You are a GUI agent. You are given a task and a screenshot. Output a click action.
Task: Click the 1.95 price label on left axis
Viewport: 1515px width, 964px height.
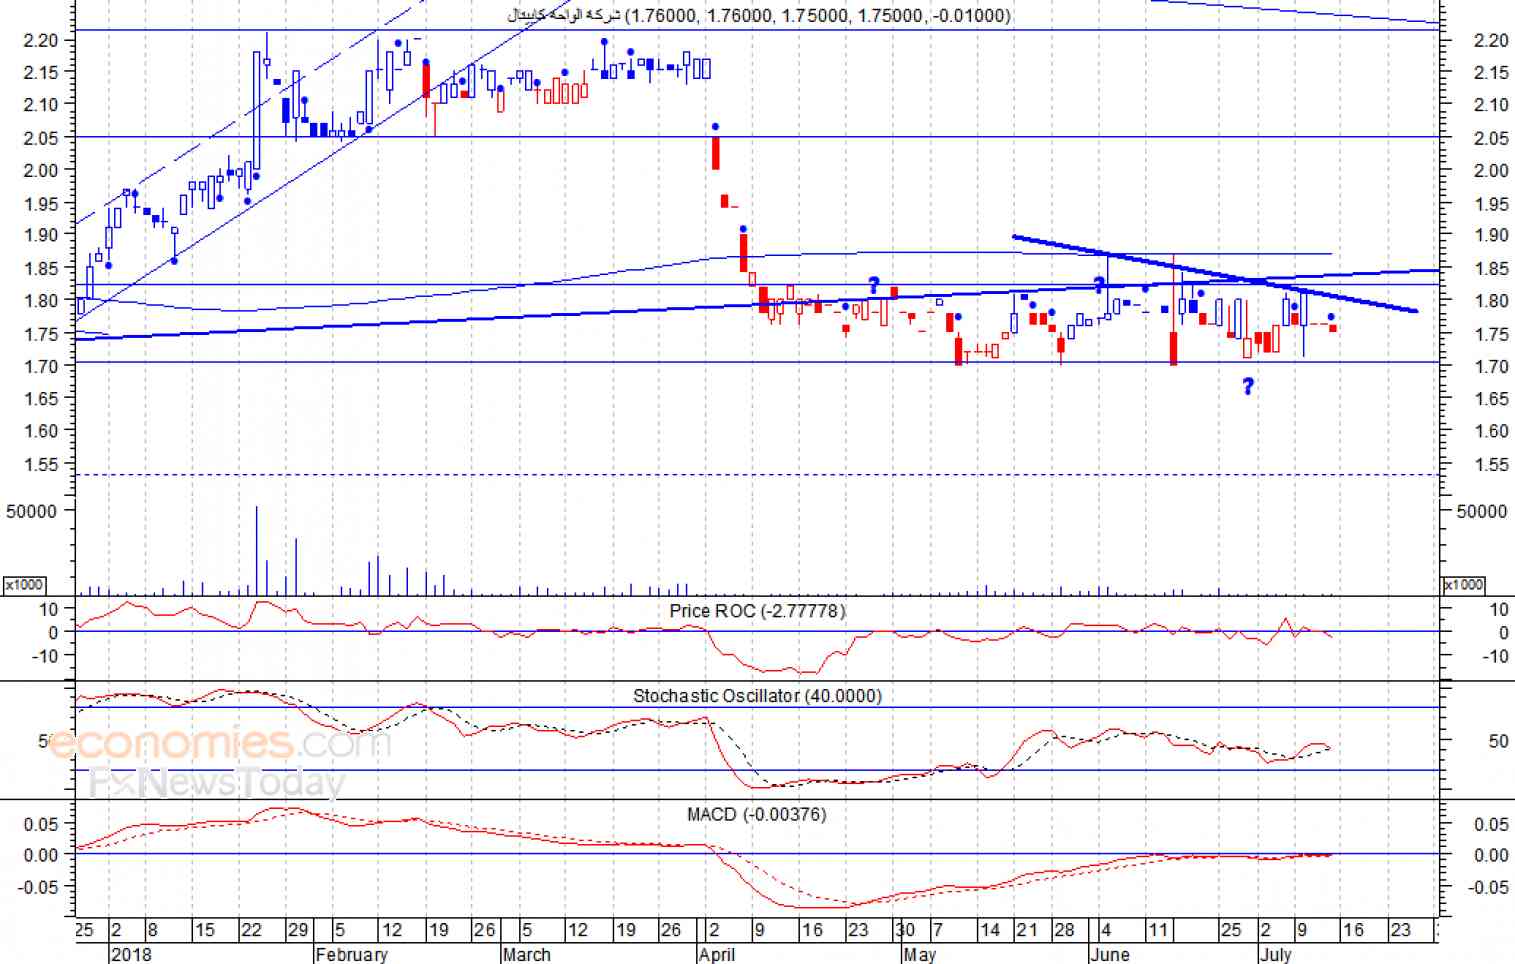[x=40, y=204]
